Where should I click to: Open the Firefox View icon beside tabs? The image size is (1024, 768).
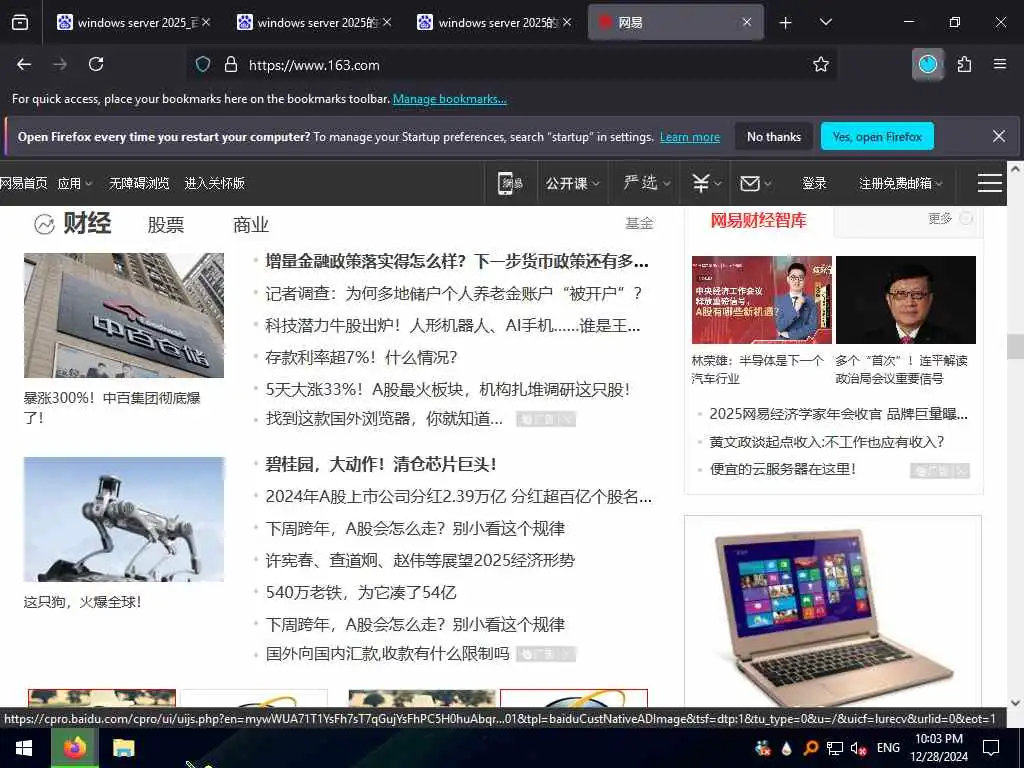(20, 22)
